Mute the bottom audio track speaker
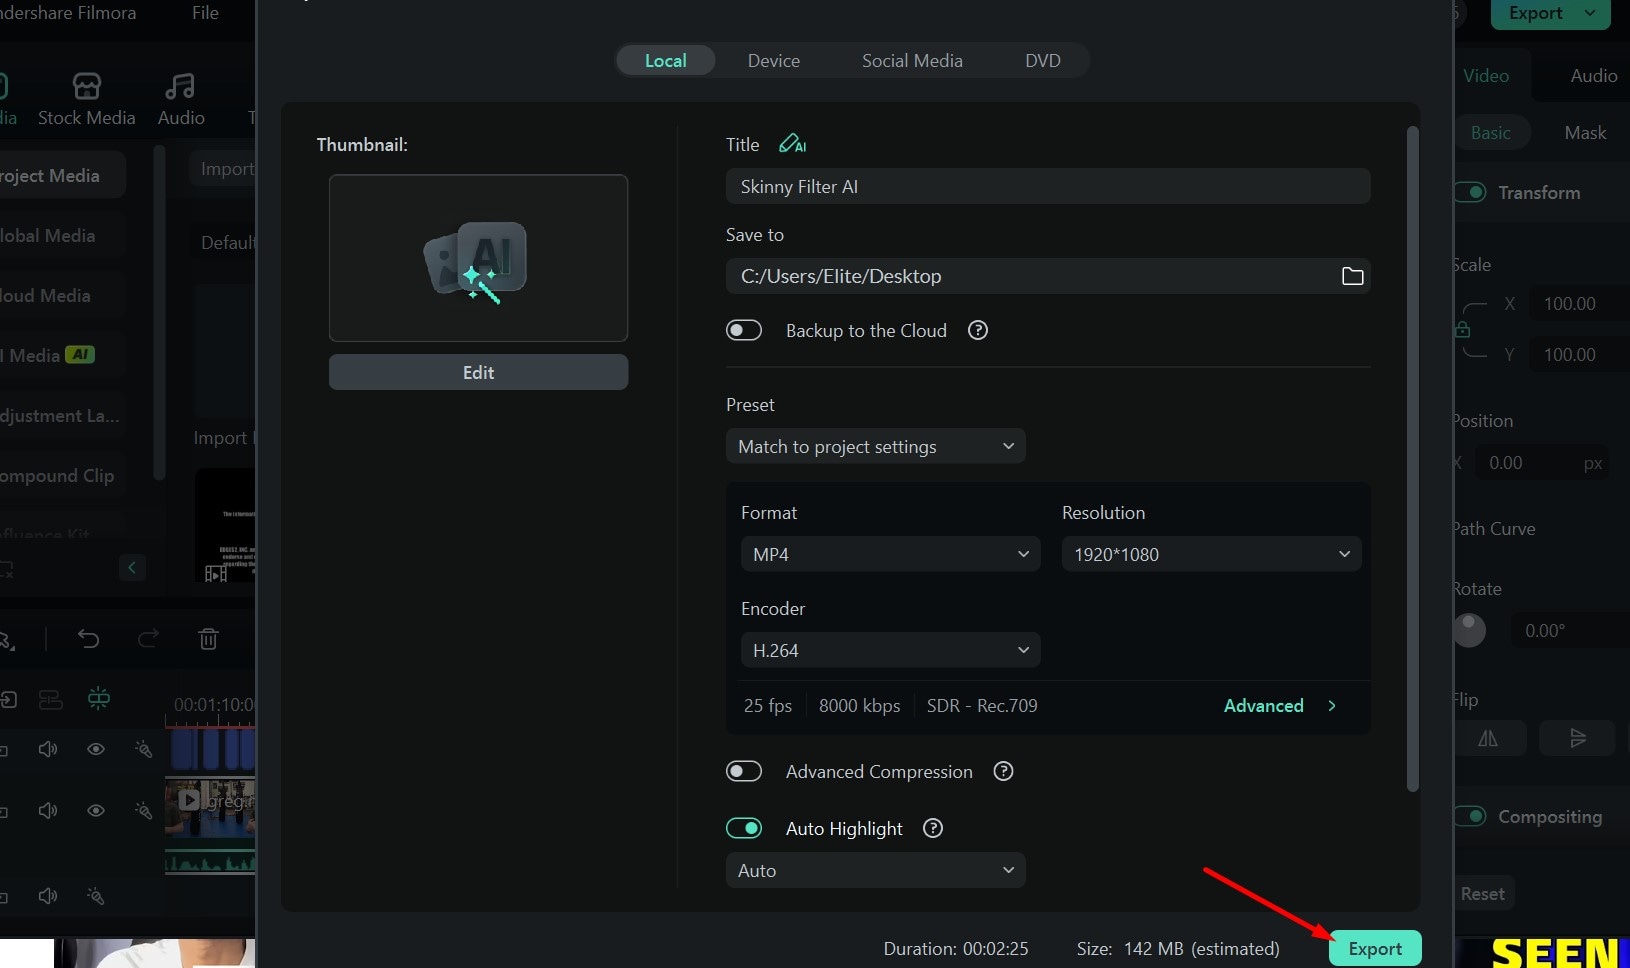The width and height of the screenshot is (1630, 968). [x=48, y=896]
